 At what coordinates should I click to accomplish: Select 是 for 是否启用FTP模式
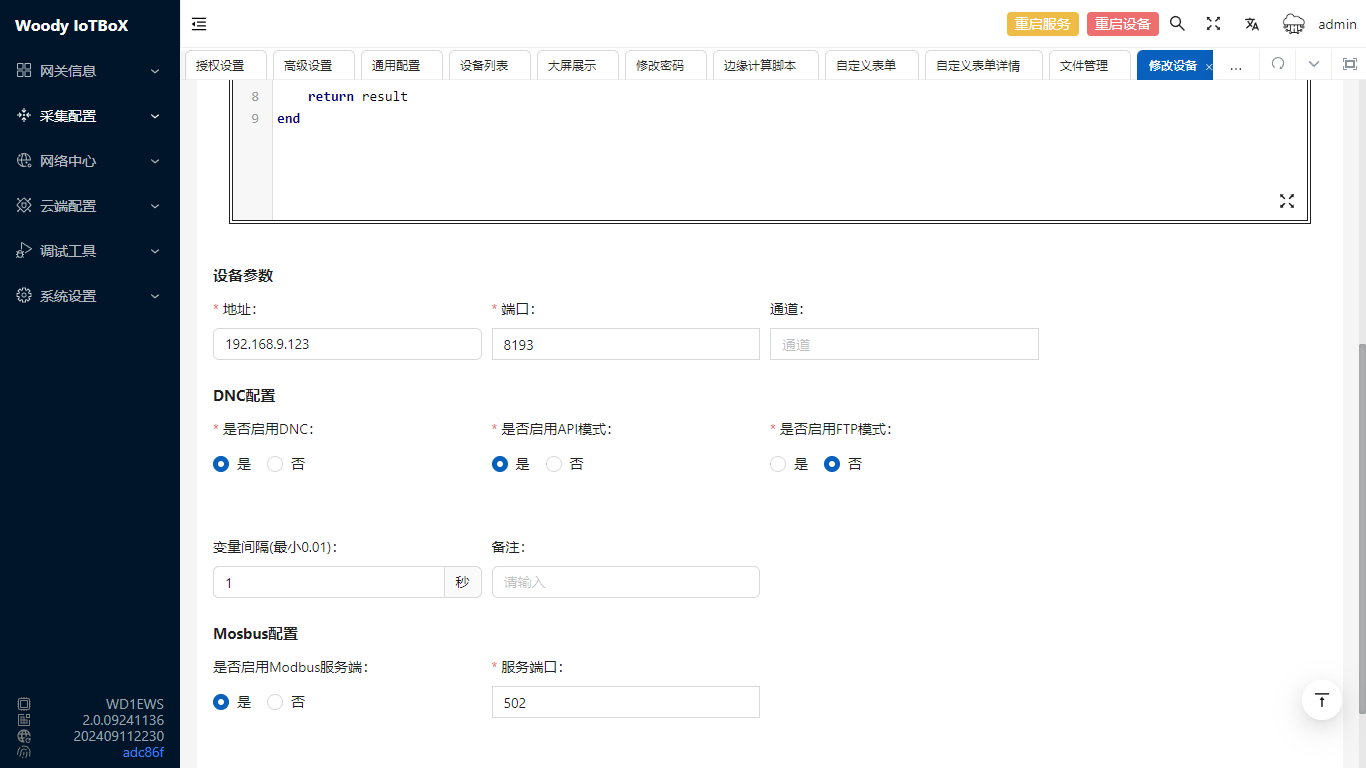778,464
